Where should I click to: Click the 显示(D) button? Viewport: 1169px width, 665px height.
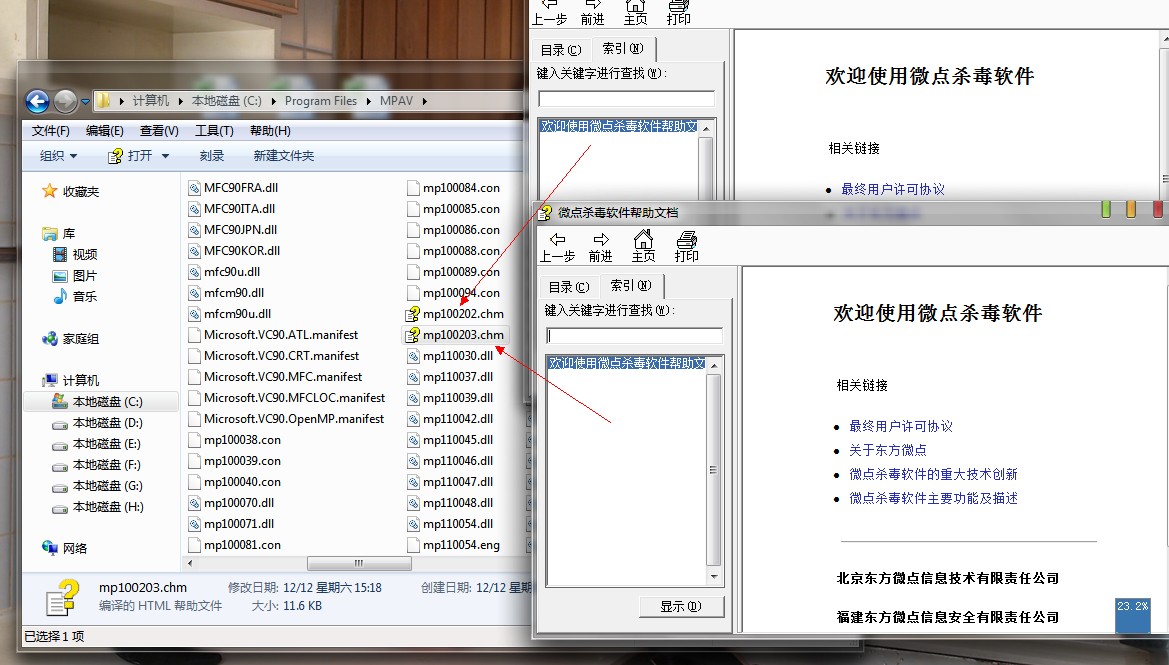681,607
